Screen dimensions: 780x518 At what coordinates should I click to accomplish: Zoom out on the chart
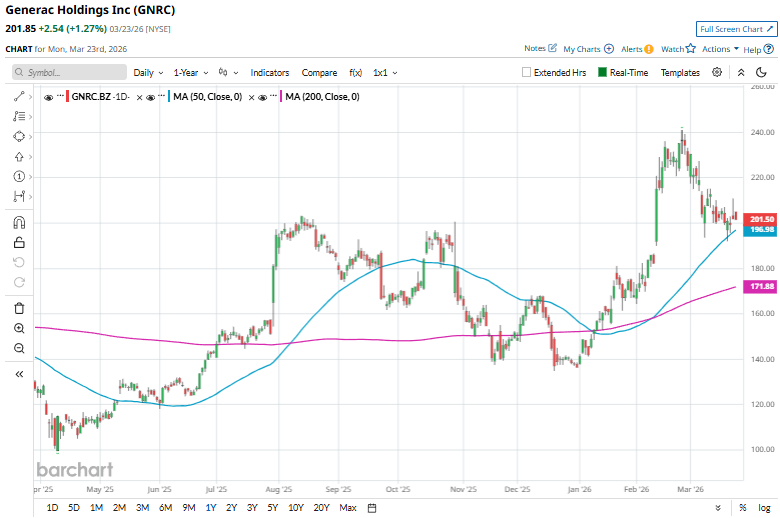click(x=19, y=348)
